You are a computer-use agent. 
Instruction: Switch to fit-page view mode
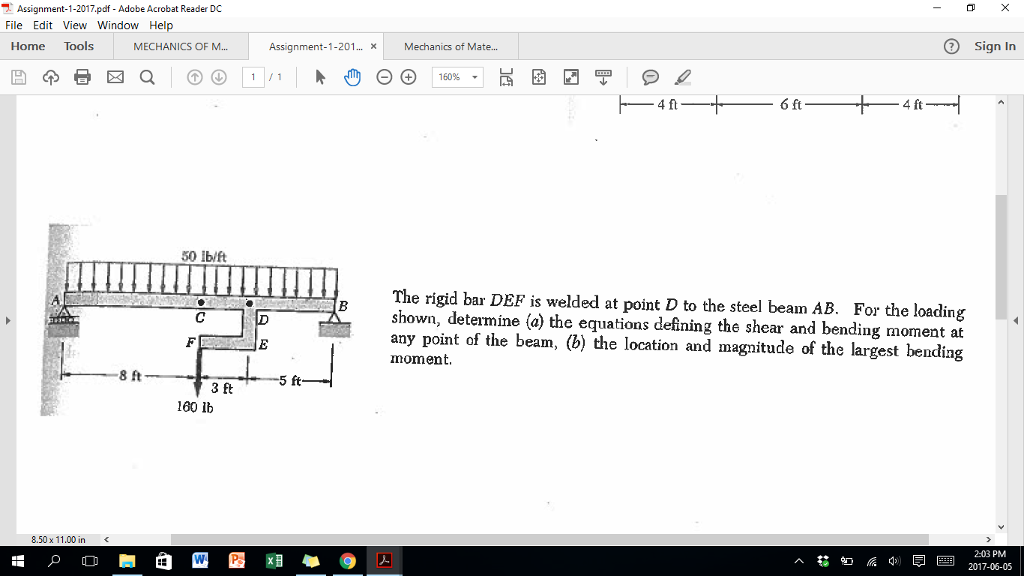(538, 76)
